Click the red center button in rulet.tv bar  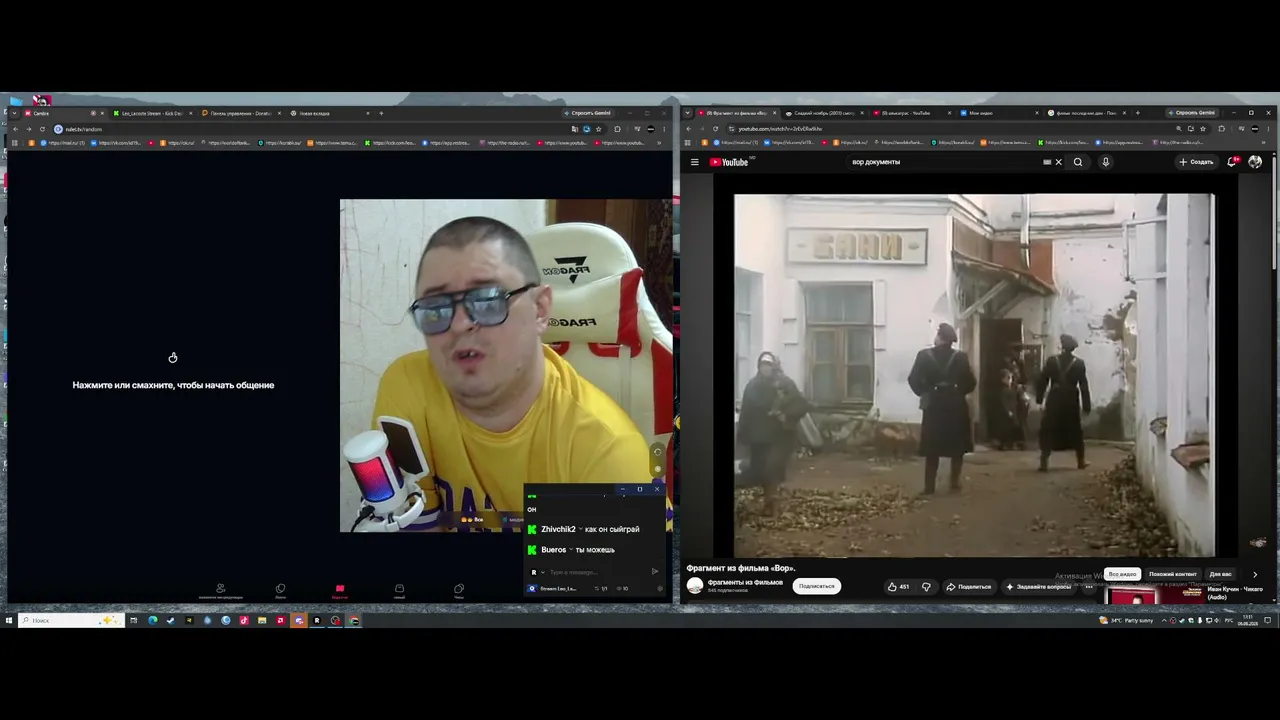(x=340, y=589)
